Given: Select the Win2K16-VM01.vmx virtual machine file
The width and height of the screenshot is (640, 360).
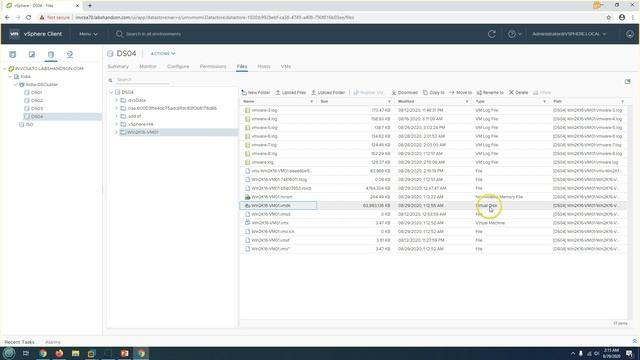Looking at the screenshot, I should [270, 223].
